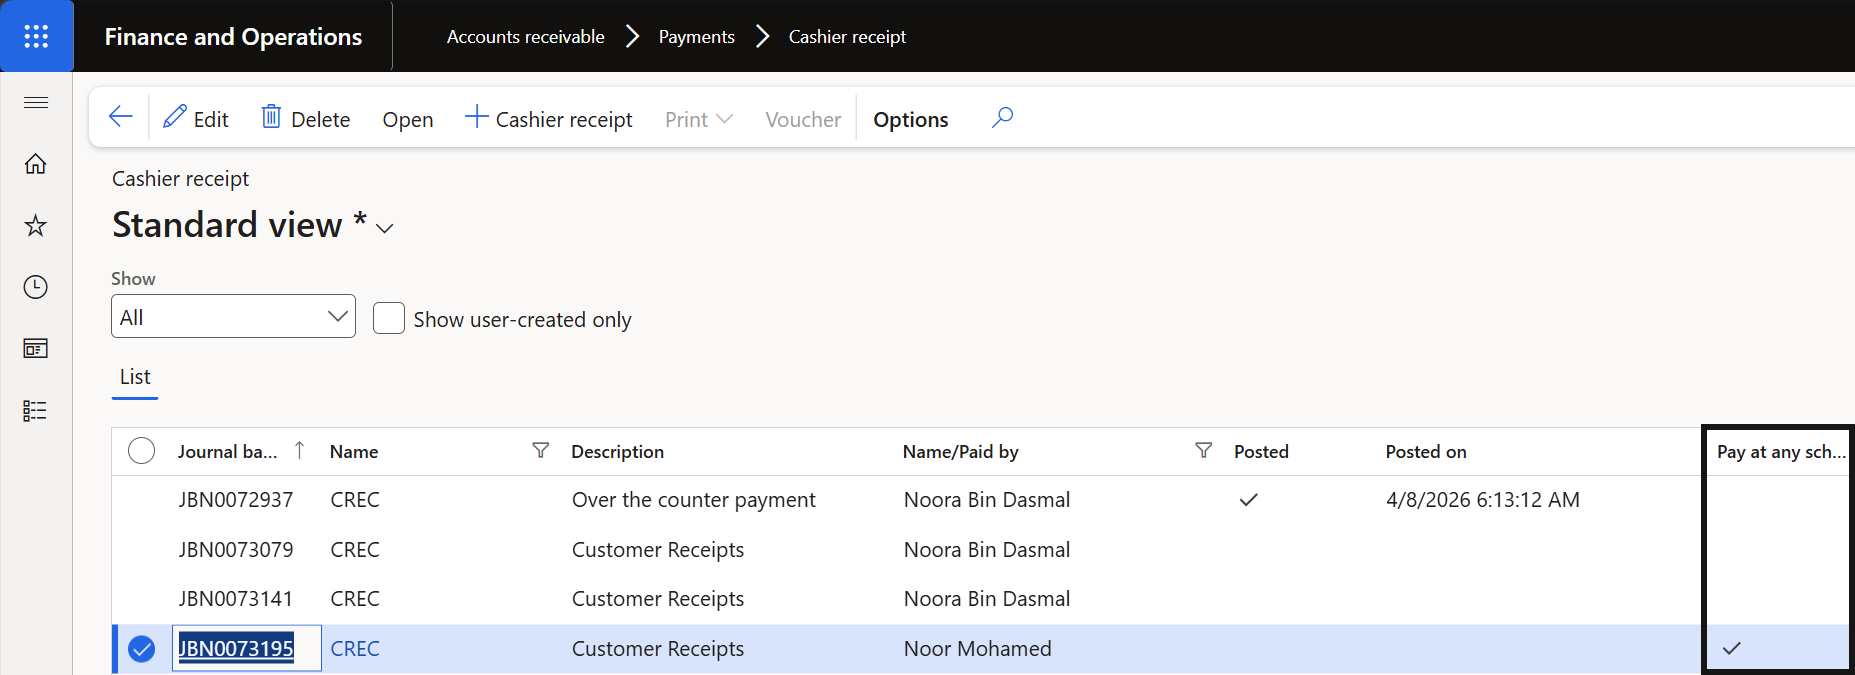The width and height of the screenshot is (1855, 675).
Task: Click the Posted column header
Action: pos(1262,452)
